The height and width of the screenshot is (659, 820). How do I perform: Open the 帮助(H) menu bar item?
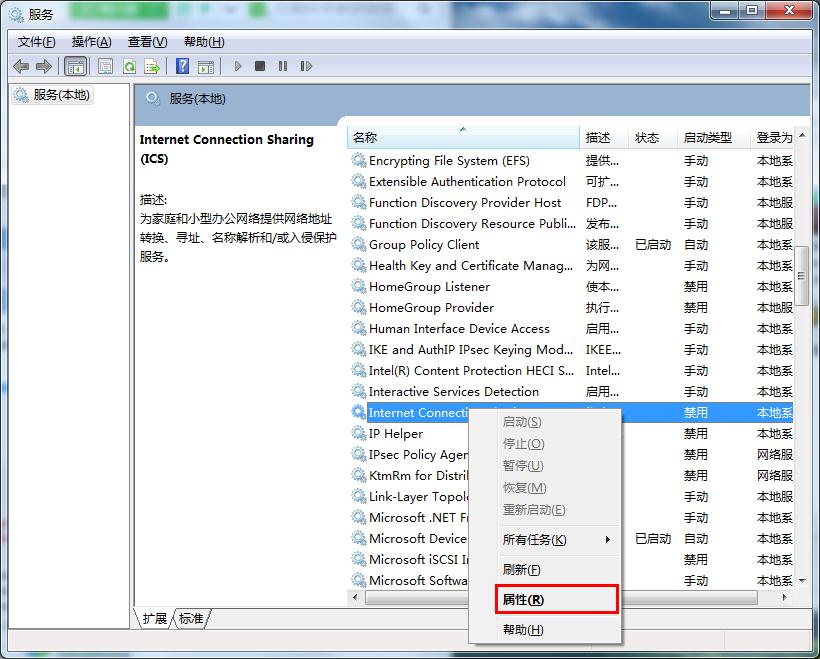(204, 42)
